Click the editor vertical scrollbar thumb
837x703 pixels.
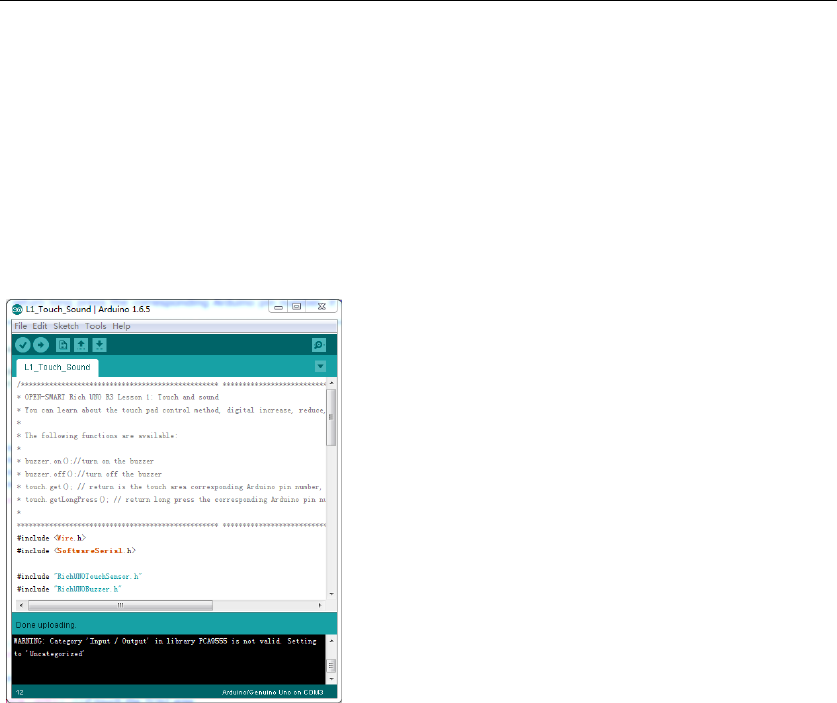(331, 417)
